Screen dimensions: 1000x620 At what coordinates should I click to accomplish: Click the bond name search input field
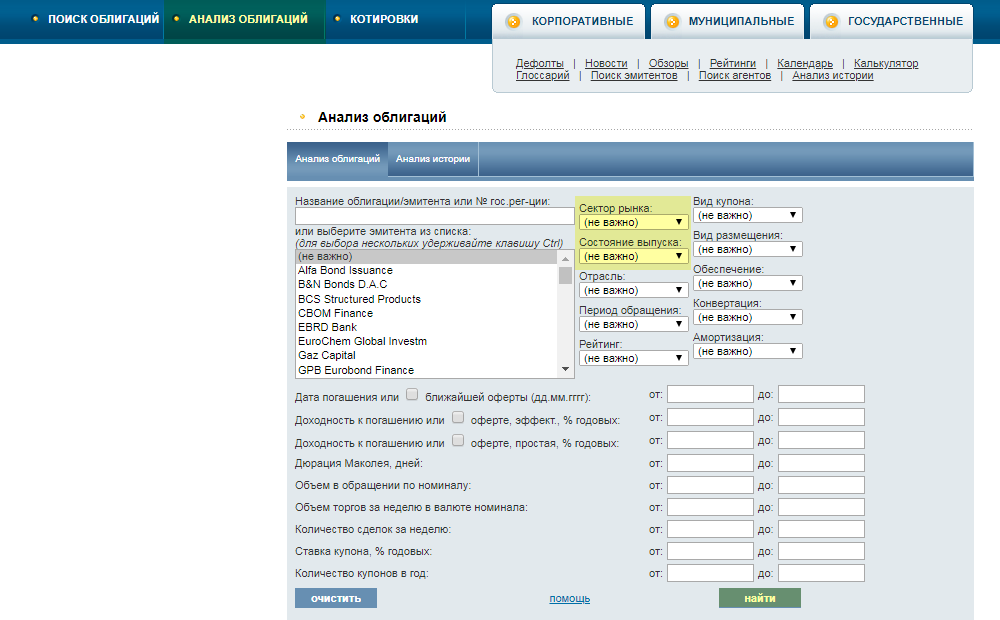tap(434, 216)
